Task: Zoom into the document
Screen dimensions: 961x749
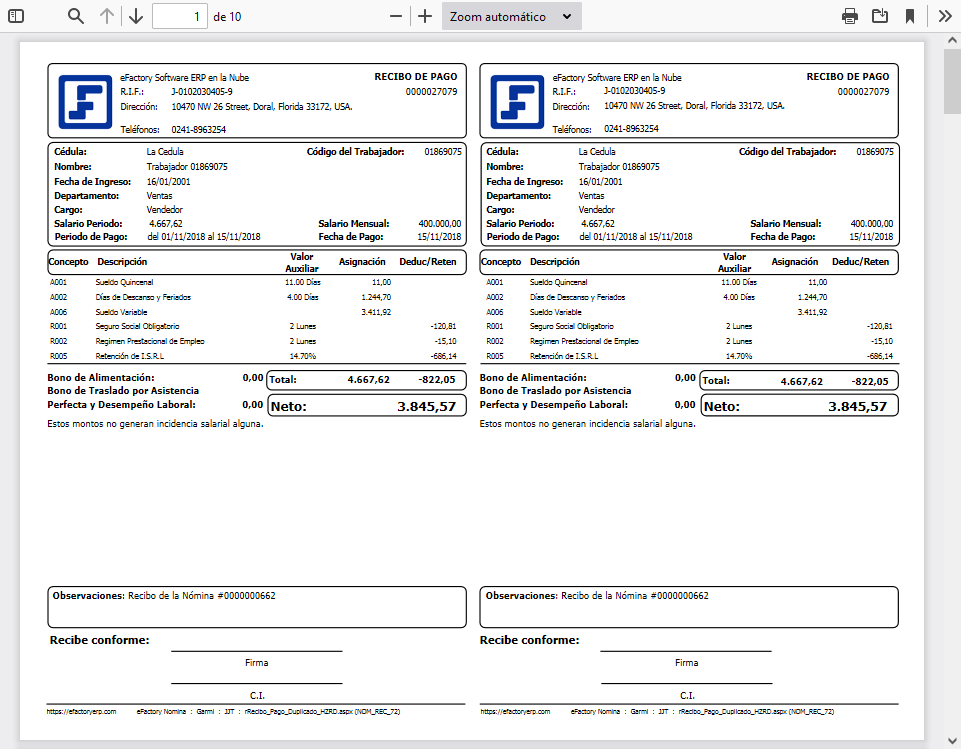Action: pos(423,15)
